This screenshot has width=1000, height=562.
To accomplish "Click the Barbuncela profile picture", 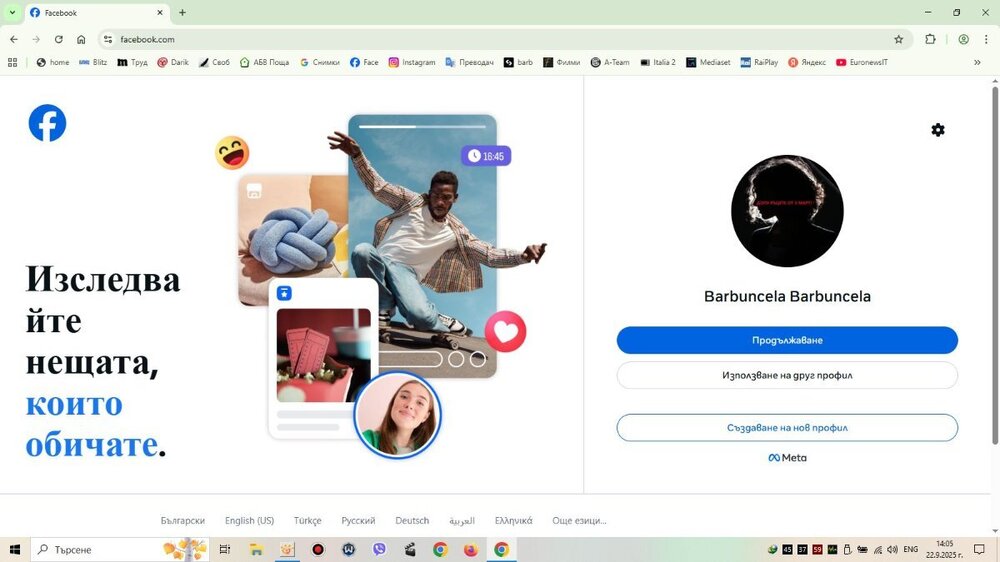I will pyautogui.click(x=787, y=211).
